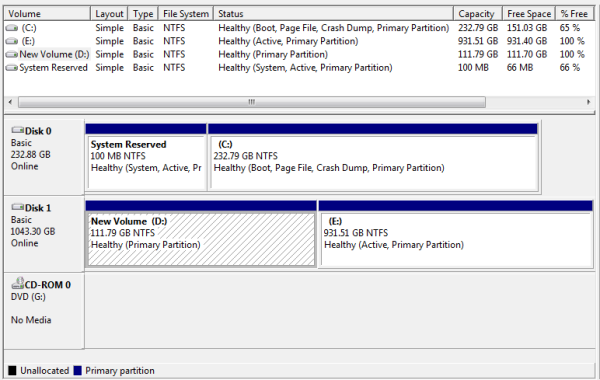600x380 pixels.
Task: Sort by the Capacity column header
Action: click(478, 14)
